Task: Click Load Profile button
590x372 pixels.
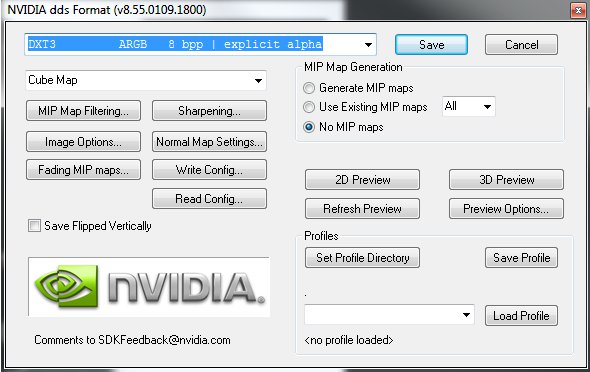Action: coord(521,316)
